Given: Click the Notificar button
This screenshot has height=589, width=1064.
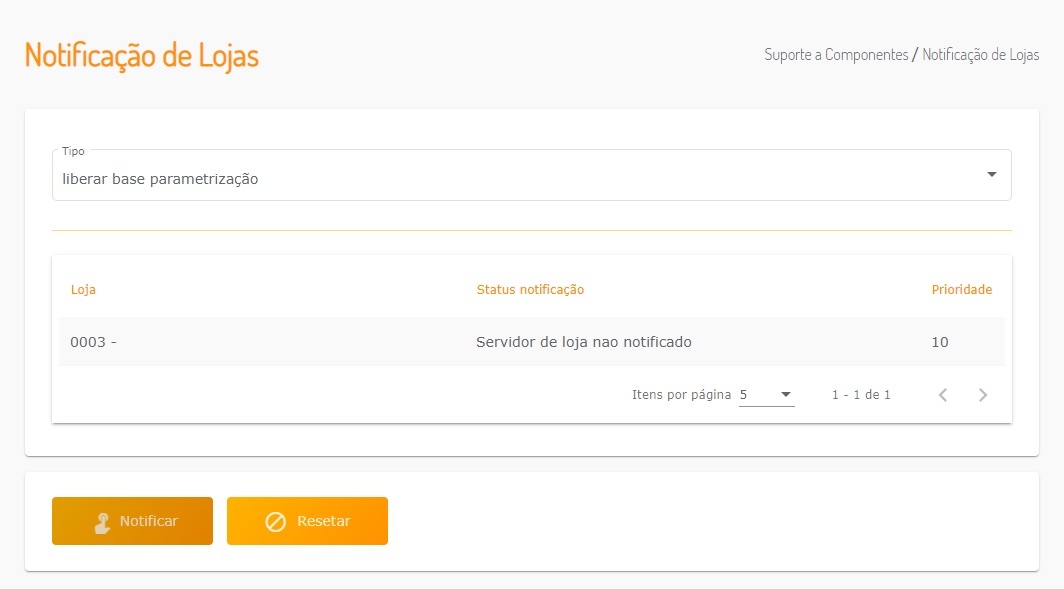Looking at the screenshot, I should [x=132, y=520].
